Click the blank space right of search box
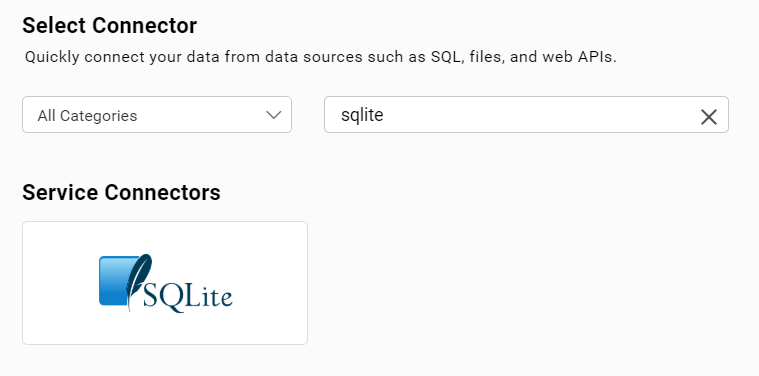 click(x=744, y=115)
